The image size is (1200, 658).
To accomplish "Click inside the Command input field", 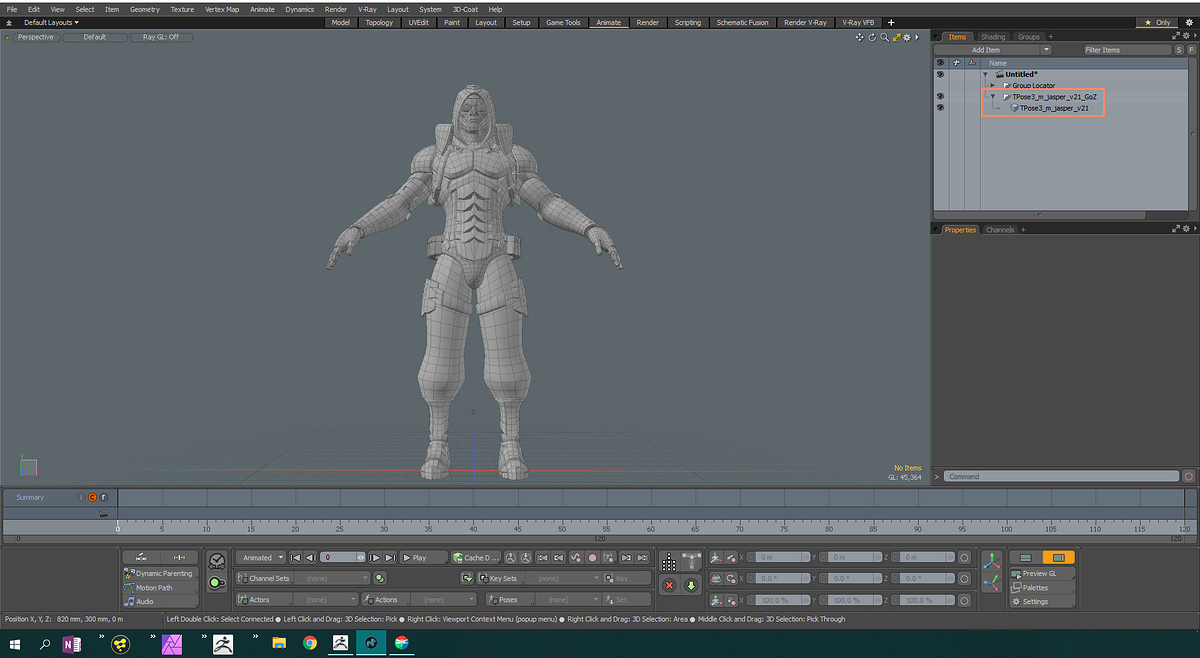I will pyautogui.click(x=1060, y=476).
